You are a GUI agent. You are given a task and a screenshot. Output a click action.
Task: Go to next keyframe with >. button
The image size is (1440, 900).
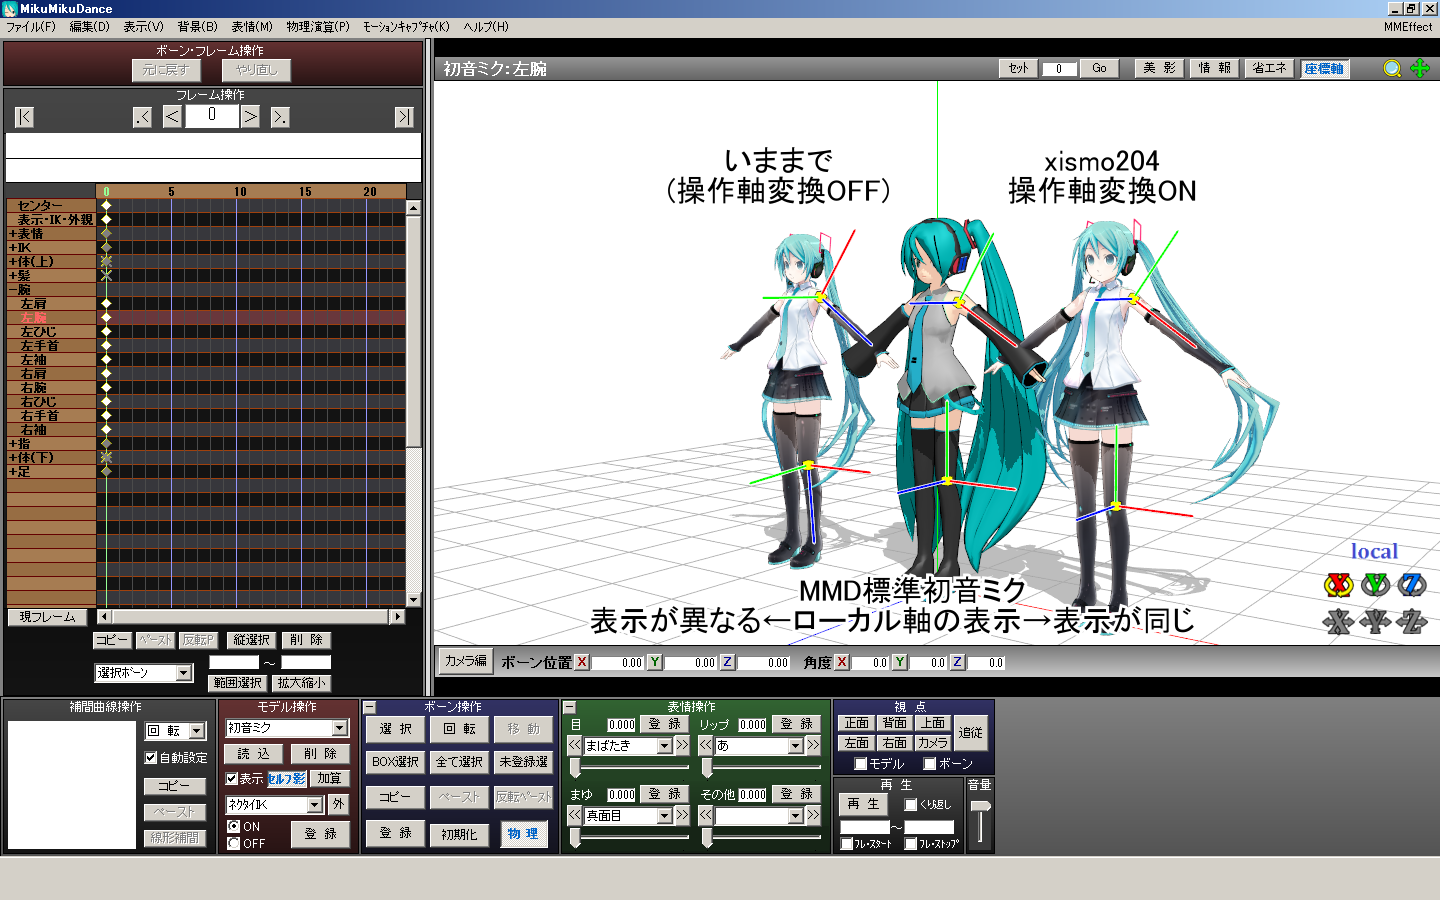point(280,117)
